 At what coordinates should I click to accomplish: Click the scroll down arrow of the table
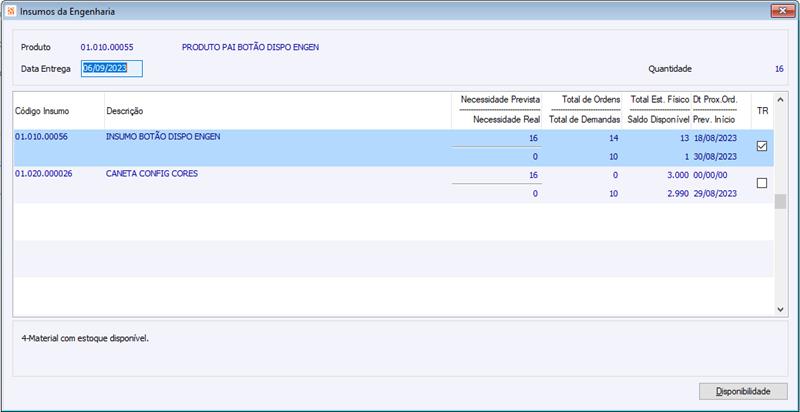(x=780, y=309)
